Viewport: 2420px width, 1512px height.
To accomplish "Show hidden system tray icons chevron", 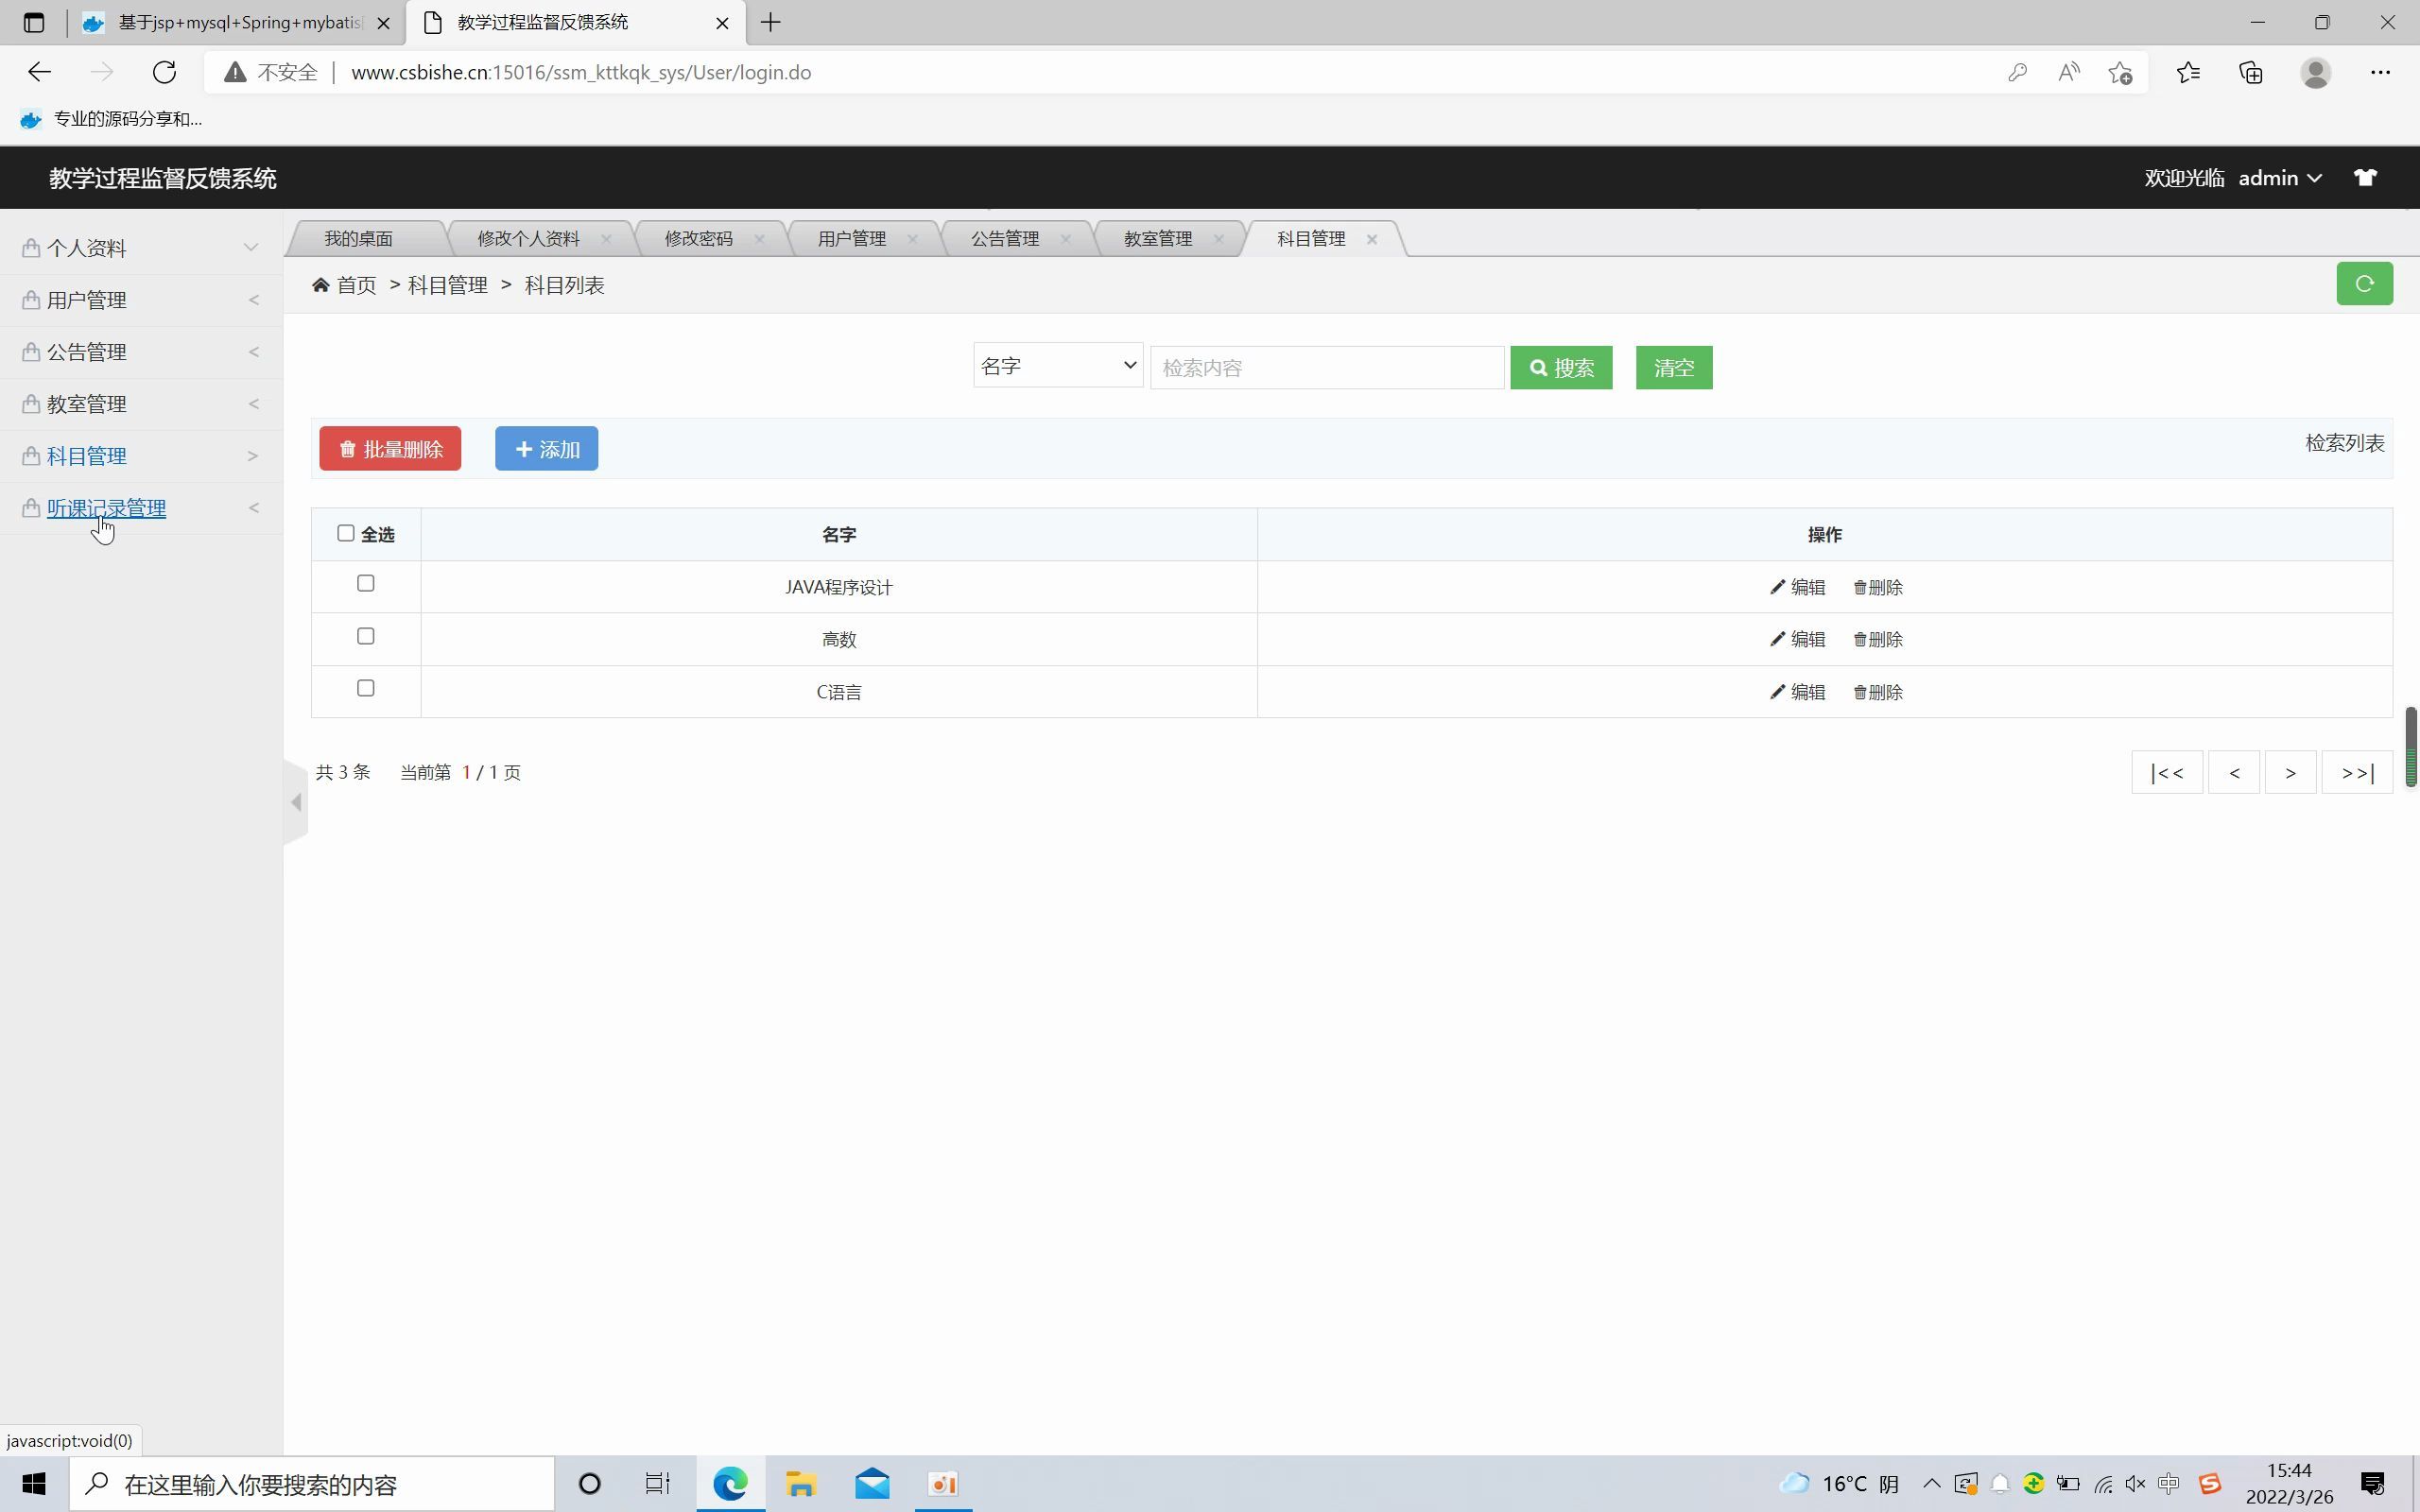I will click(x=1932, y=1484).
